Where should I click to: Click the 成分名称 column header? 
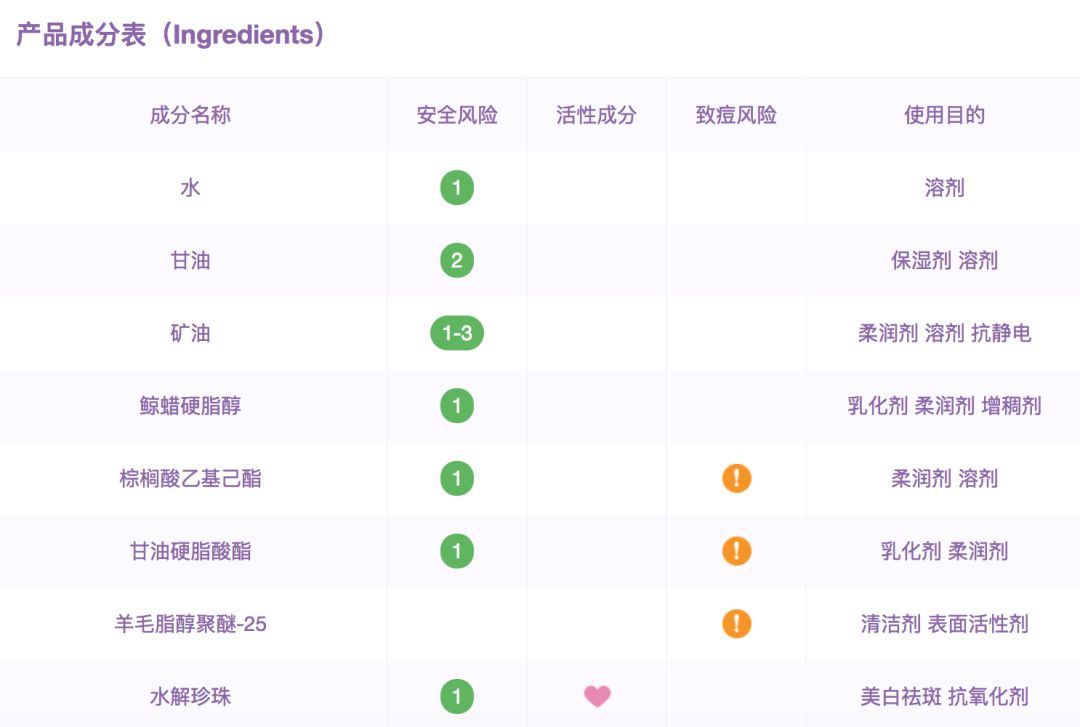pyautogui.click(x=190, y=115)
